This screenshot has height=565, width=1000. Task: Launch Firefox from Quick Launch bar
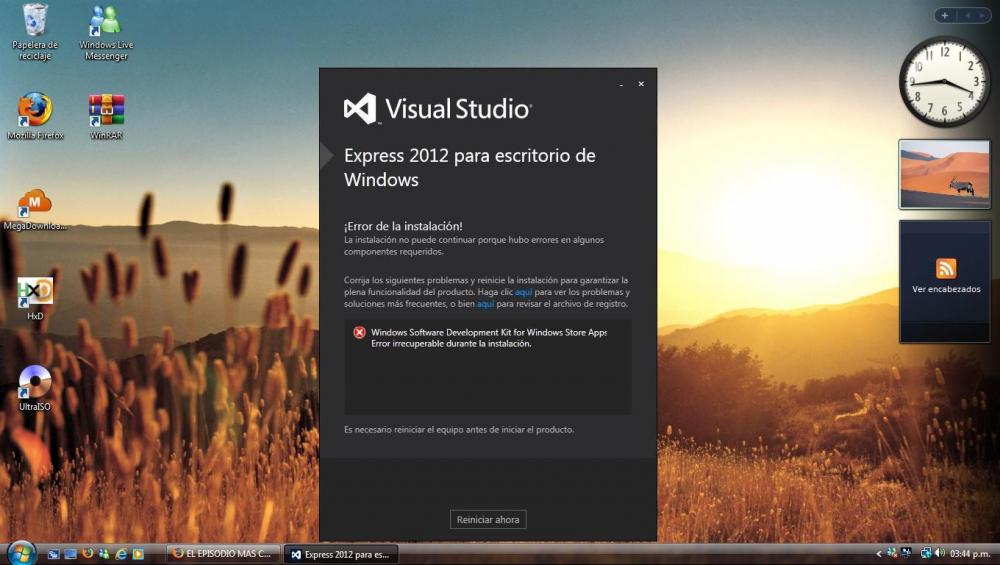pos(88,554)
